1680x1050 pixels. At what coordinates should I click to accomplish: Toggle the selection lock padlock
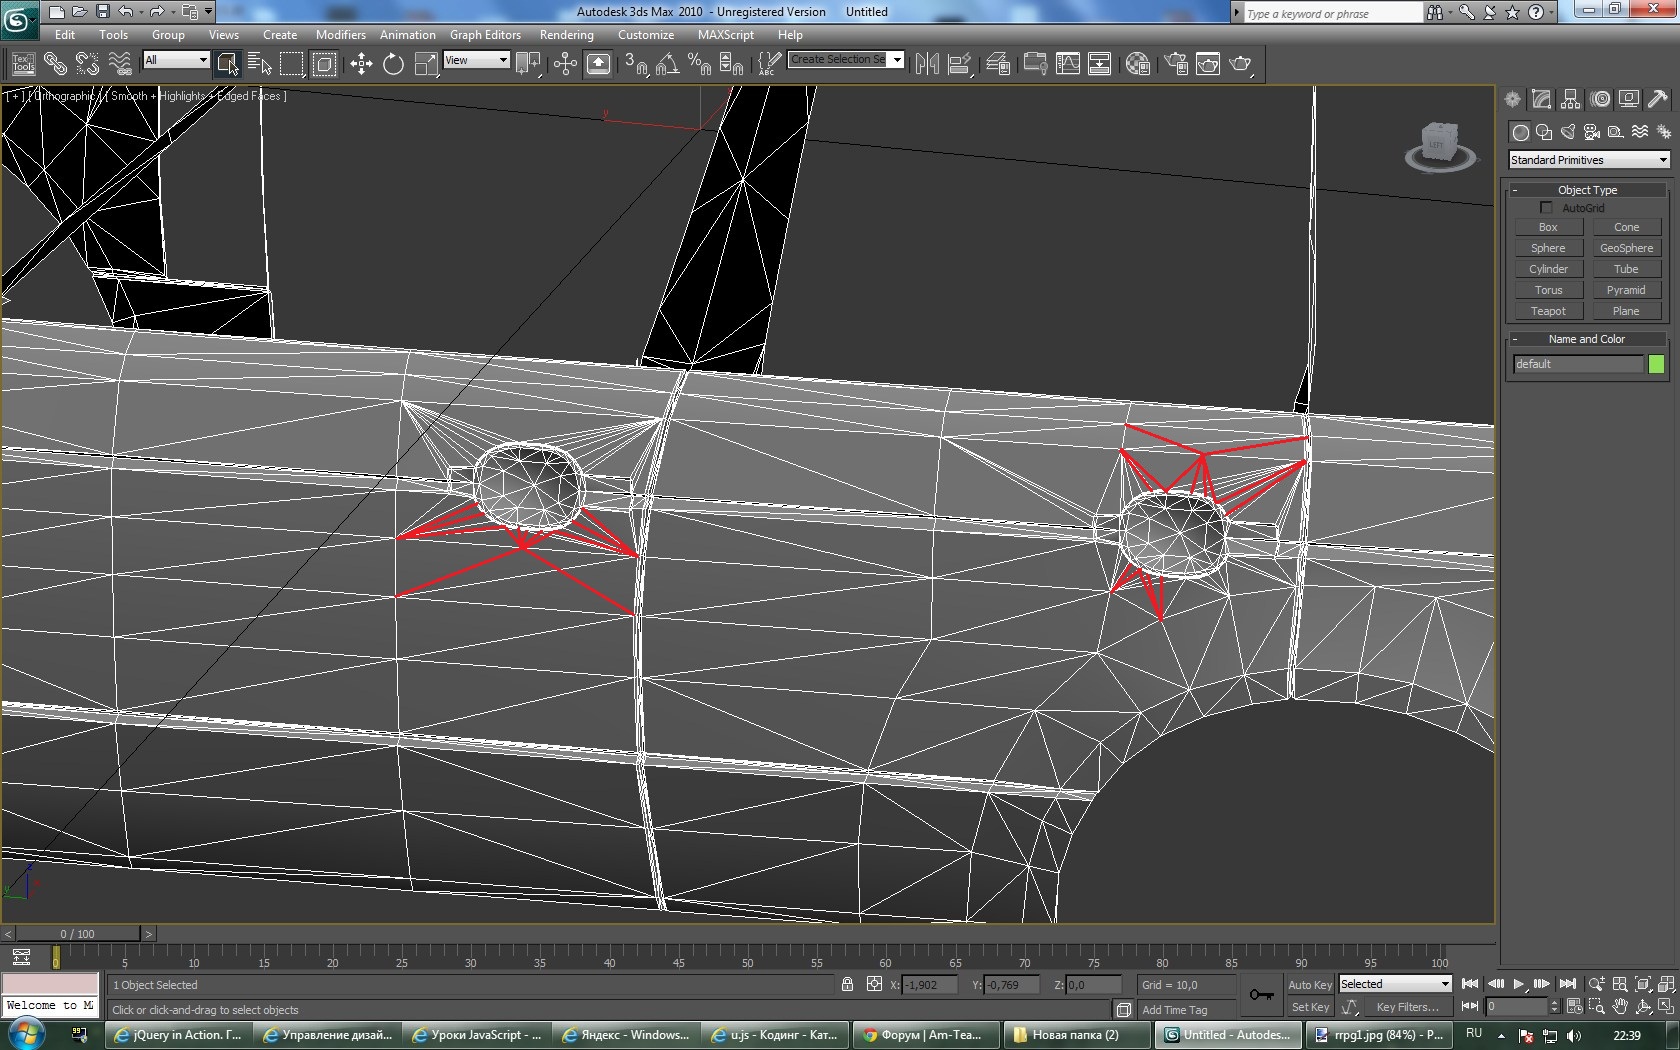tap(847, 985)
